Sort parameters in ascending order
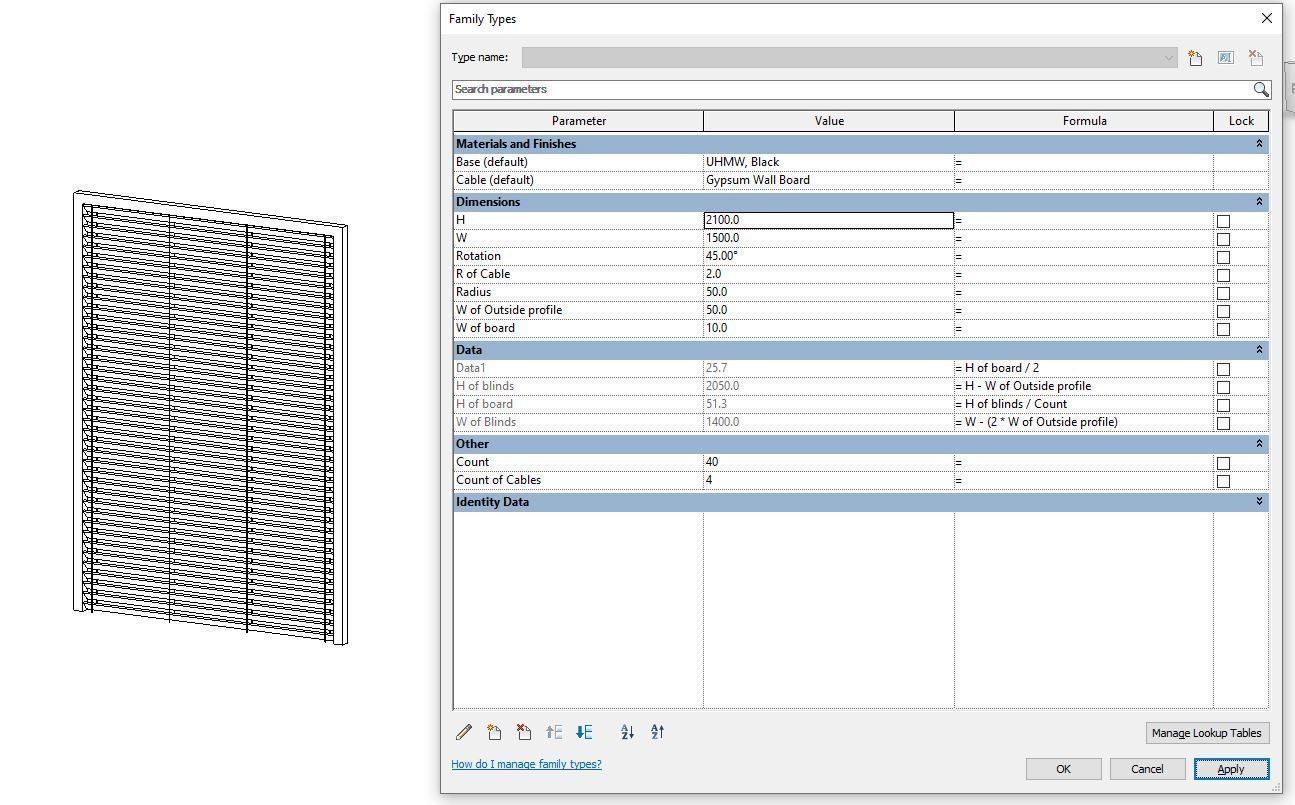1295x805 pixels. click(x=627, y=732)
